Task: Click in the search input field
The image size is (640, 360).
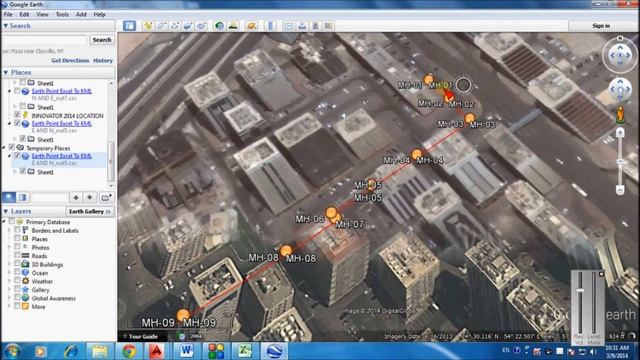Action: click(45, 40)
